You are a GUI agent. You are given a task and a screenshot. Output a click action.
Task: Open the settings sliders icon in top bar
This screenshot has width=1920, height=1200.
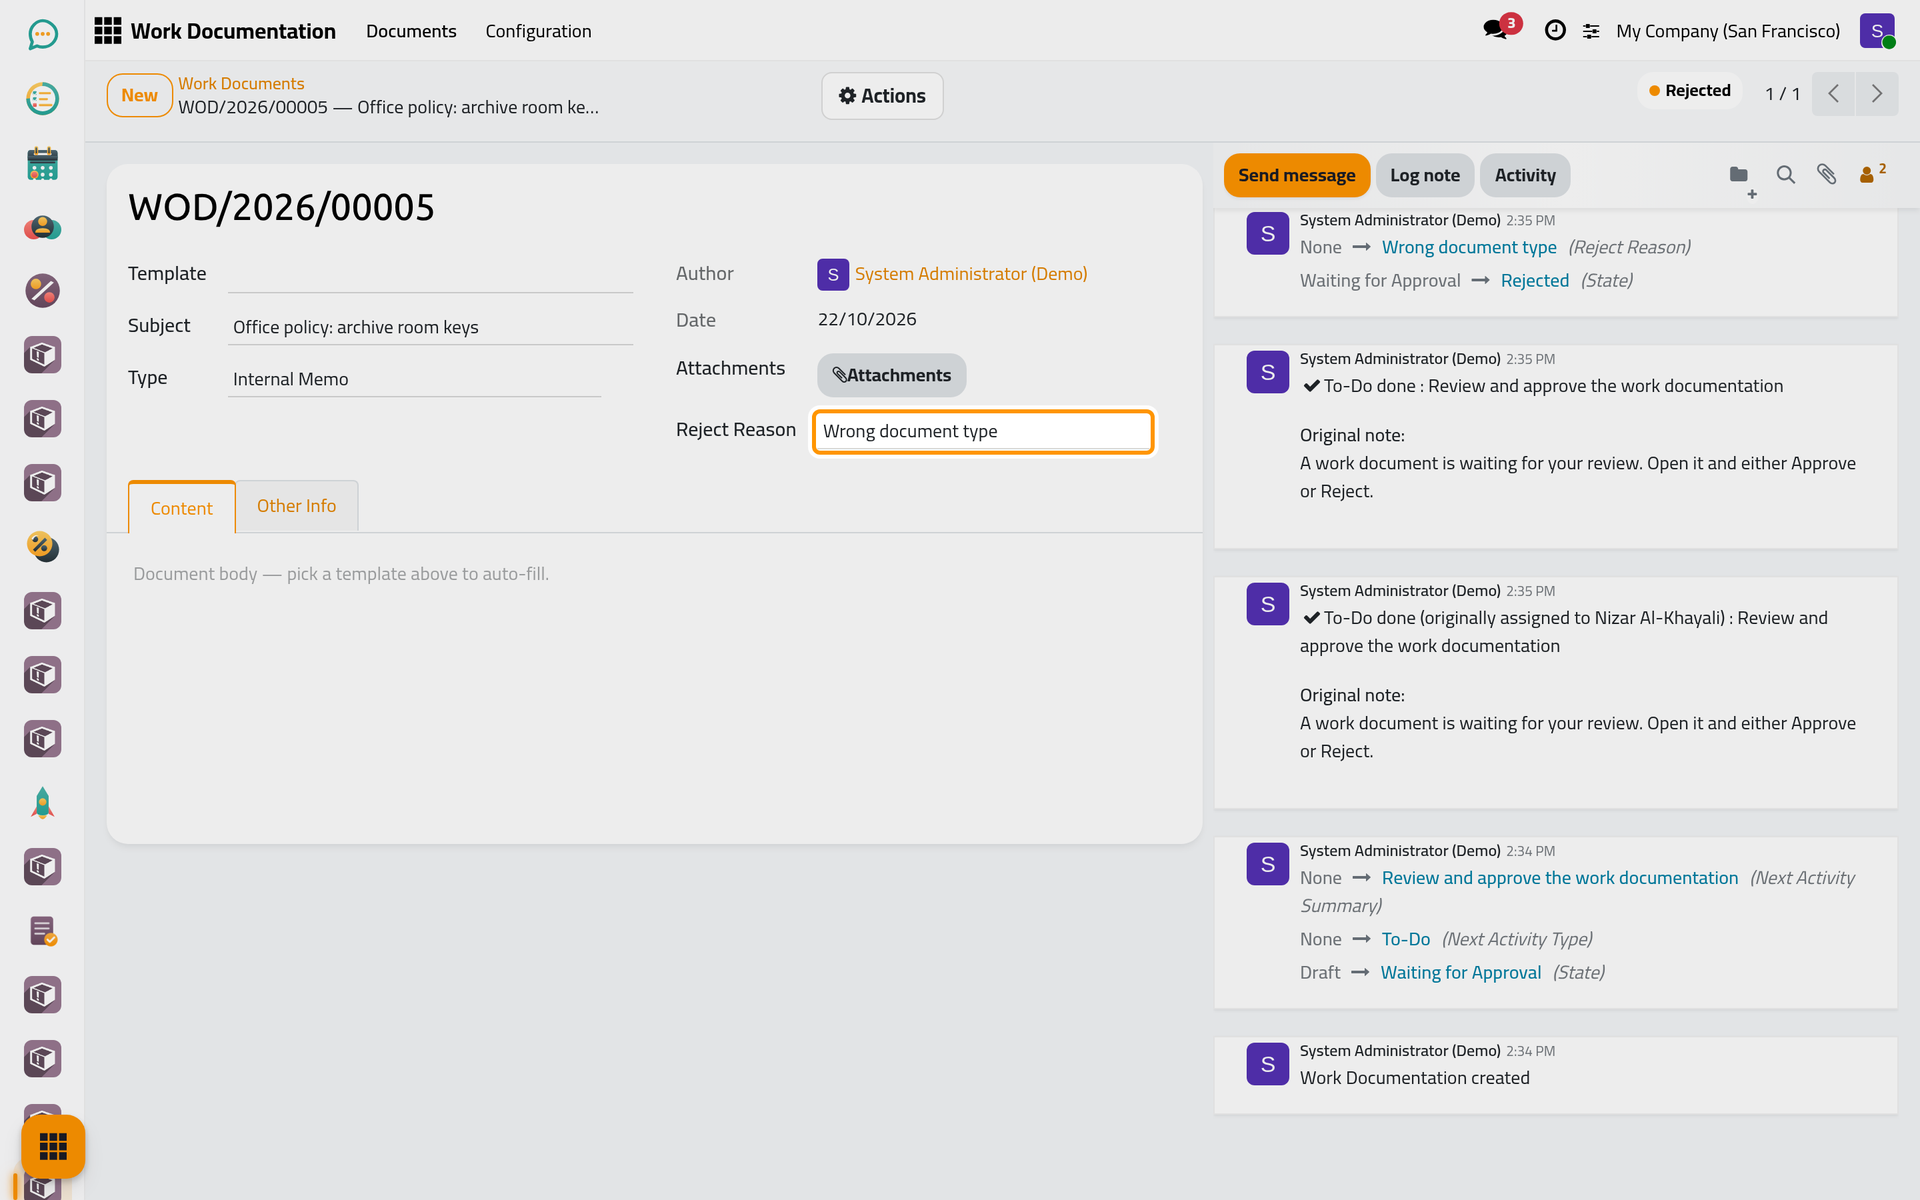coord(1591,31)
